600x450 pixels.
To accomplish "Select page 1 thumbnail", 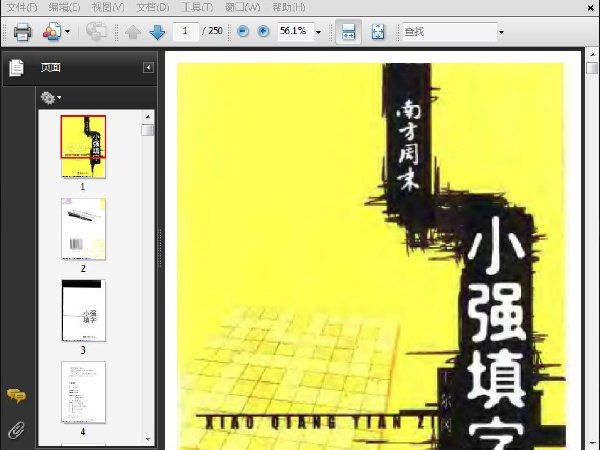I will 83,147.
